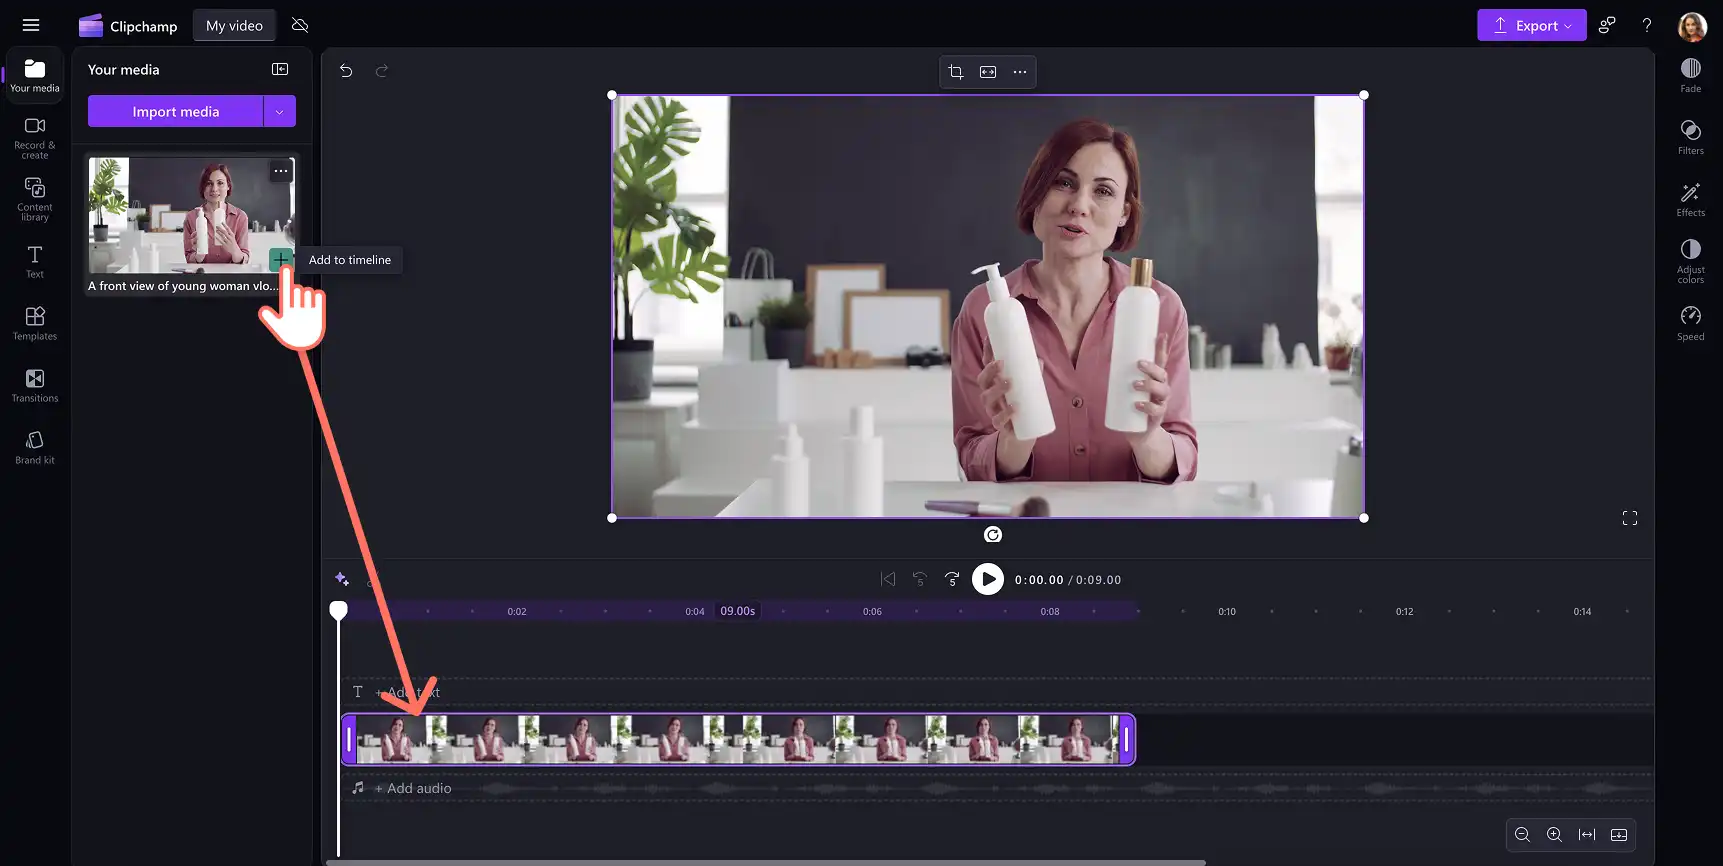The width and height of the screenshot is (1723, 866).
Task: Open Brand kit in the sidebar
Action: pos(35,447)
